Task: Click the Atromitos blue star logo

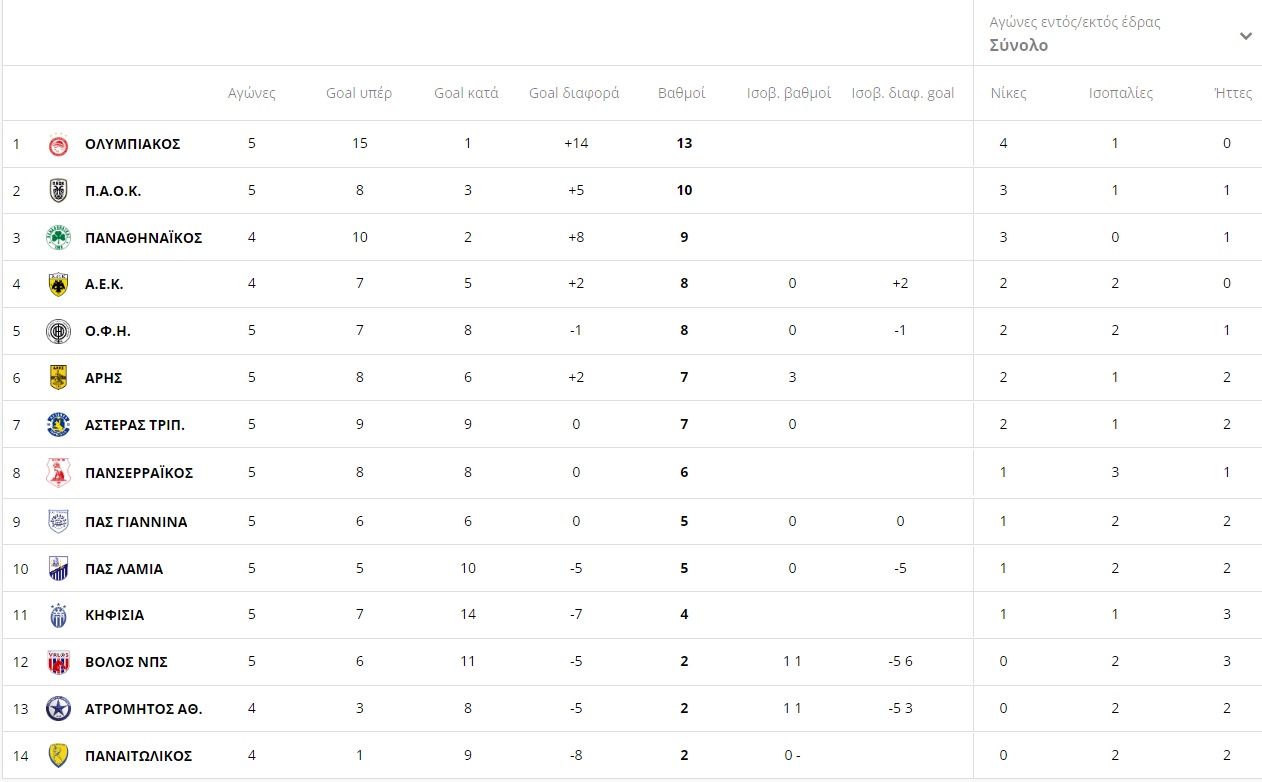Action: [x=59, y=709]
